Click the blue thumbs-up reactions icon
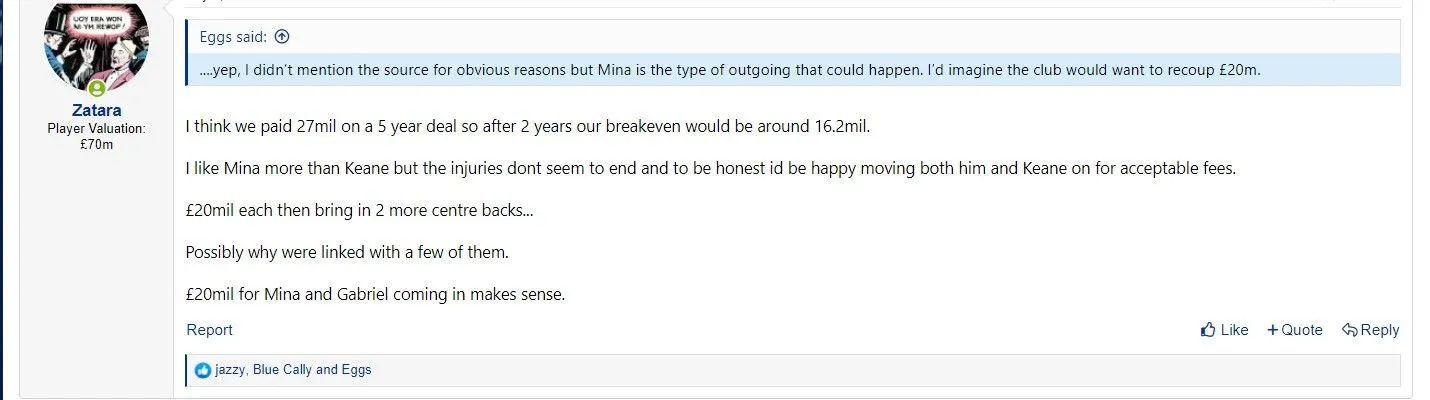Image resolution: width=1430 pixels, height=400 pixels. click(x=203, y=370)
